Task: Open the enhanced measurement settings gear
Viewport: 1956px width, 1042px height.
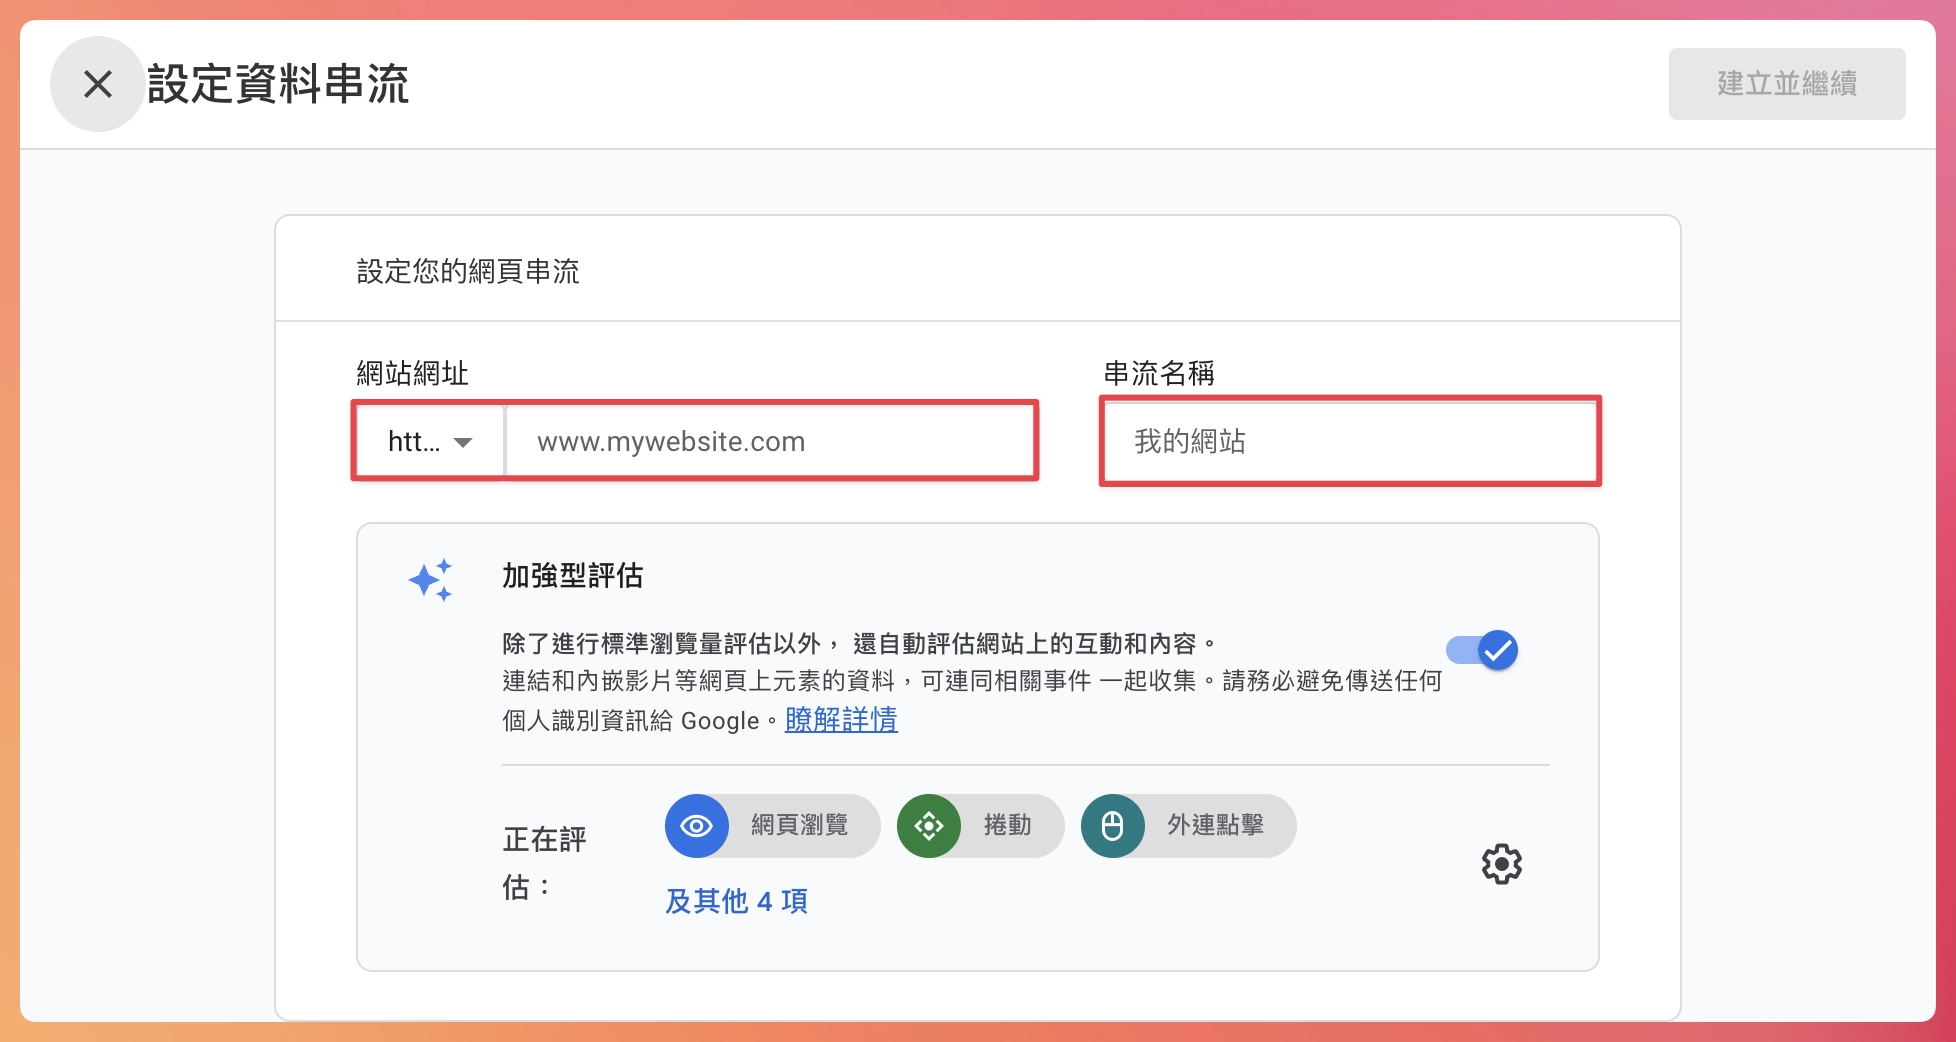Action: coord(1501,864)
